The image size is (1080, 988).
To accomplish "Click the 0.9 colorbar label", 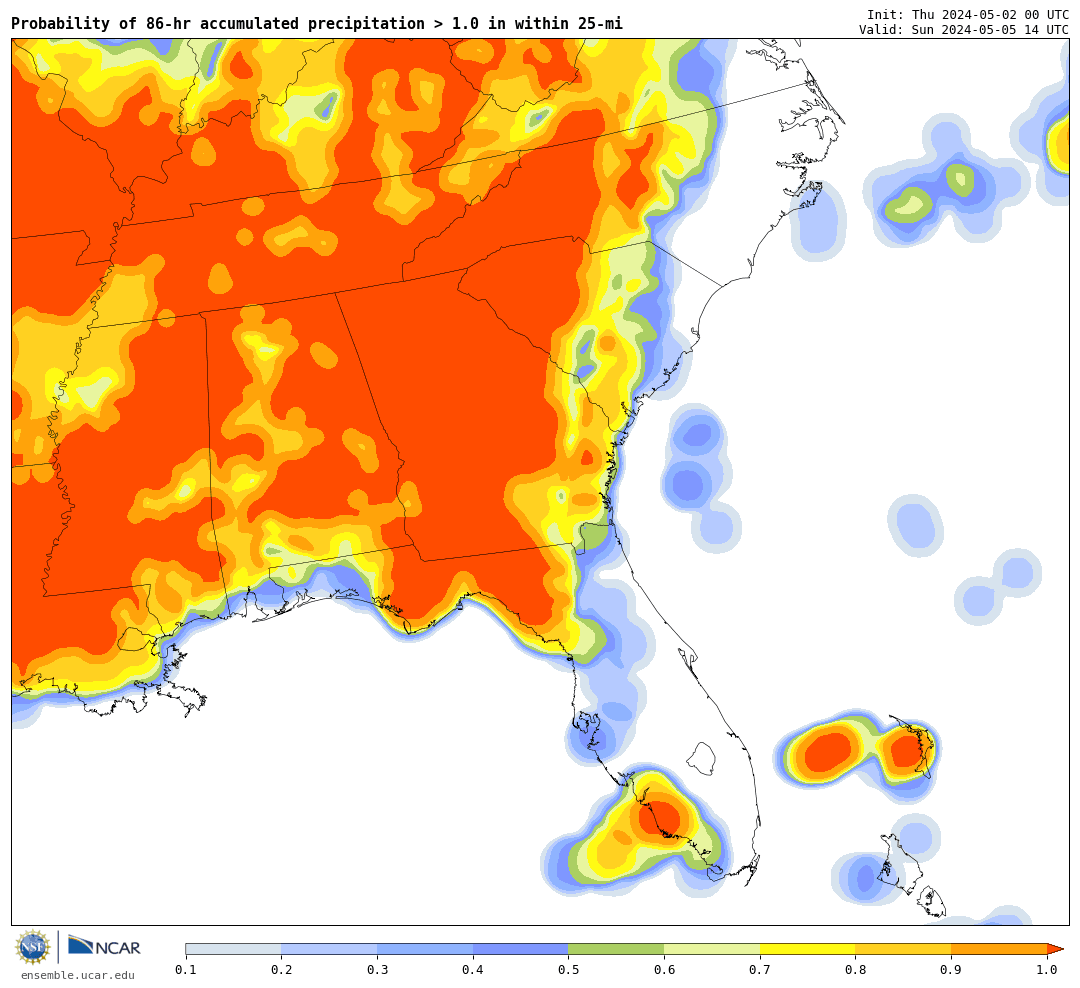I will point(951,970).
